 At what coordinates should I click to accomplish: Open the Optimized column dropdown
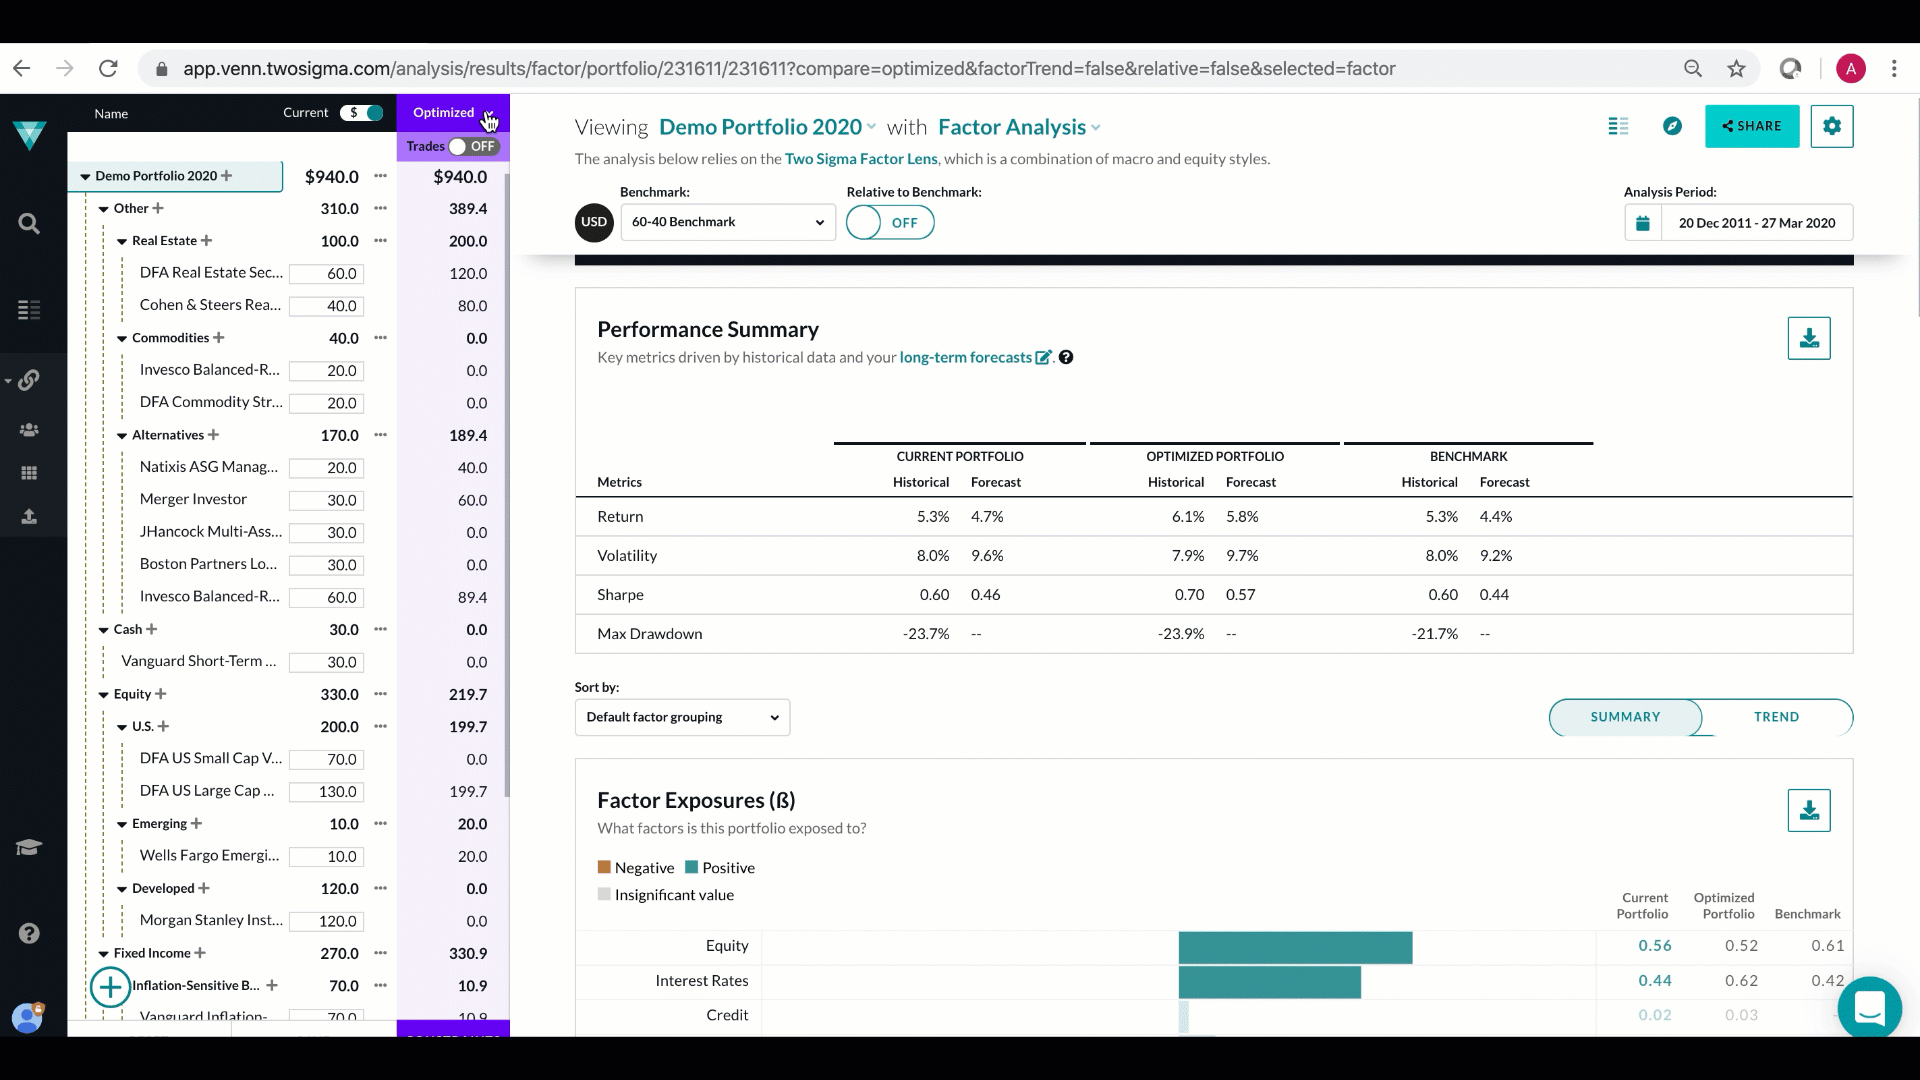(489, 113)
